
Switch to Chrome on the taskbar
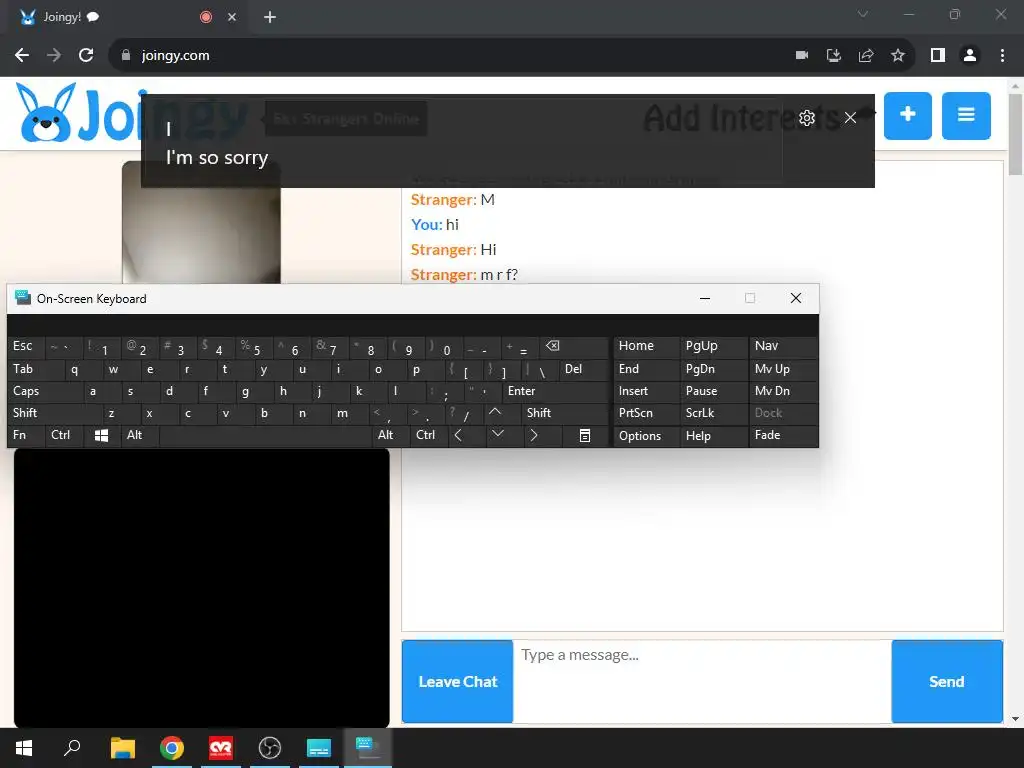[172, 748]
